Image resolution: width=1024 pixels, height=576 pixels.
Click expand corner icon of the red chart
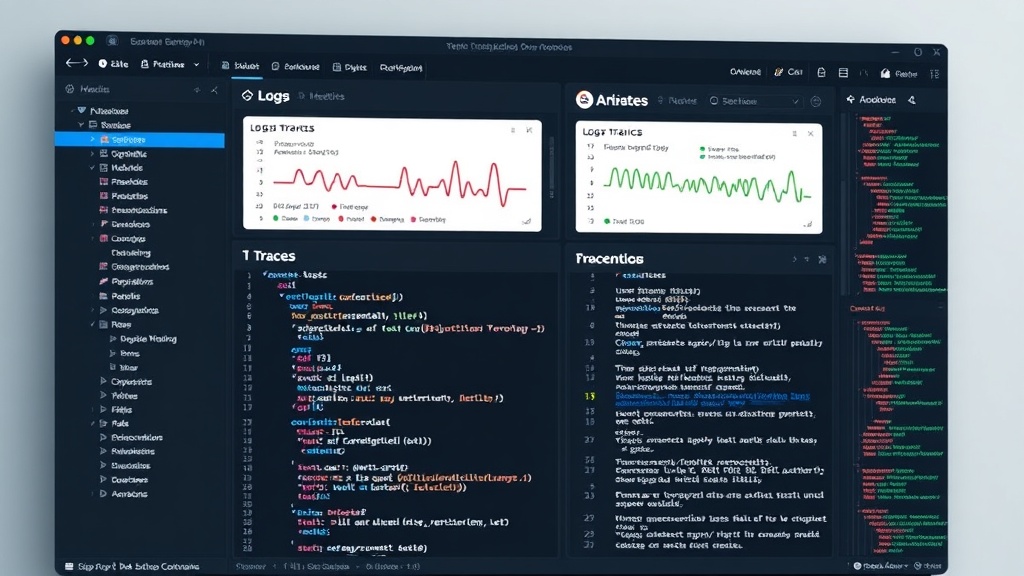[526, 221]
